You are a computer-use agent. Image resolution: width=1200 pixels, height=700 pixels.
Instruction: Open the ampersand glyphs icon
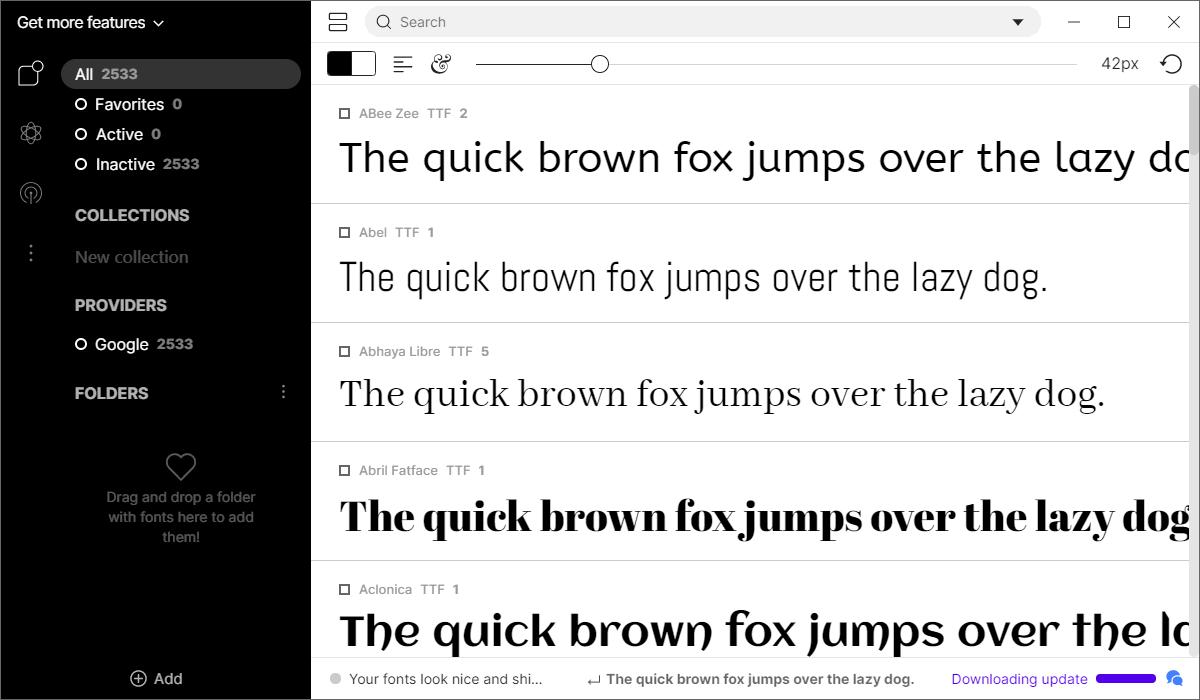tap(441, 64)
